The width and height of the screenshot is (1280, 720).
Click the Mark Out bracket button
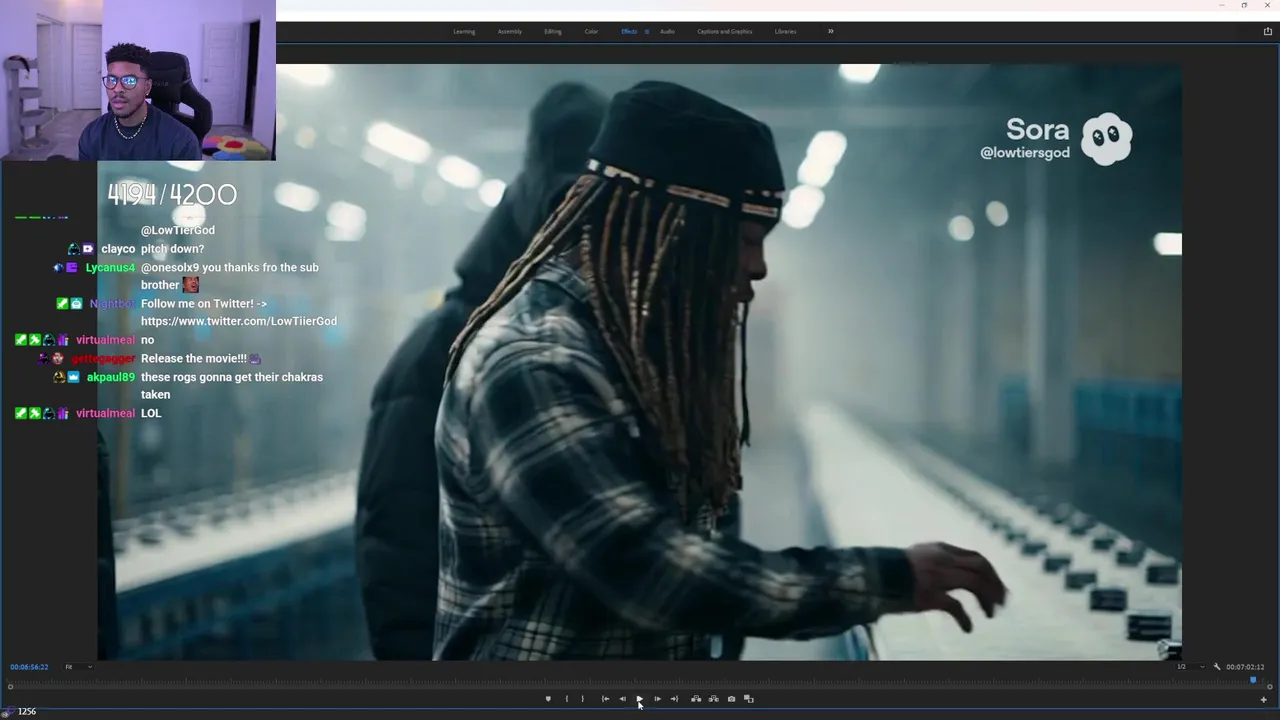pos(583,699)
